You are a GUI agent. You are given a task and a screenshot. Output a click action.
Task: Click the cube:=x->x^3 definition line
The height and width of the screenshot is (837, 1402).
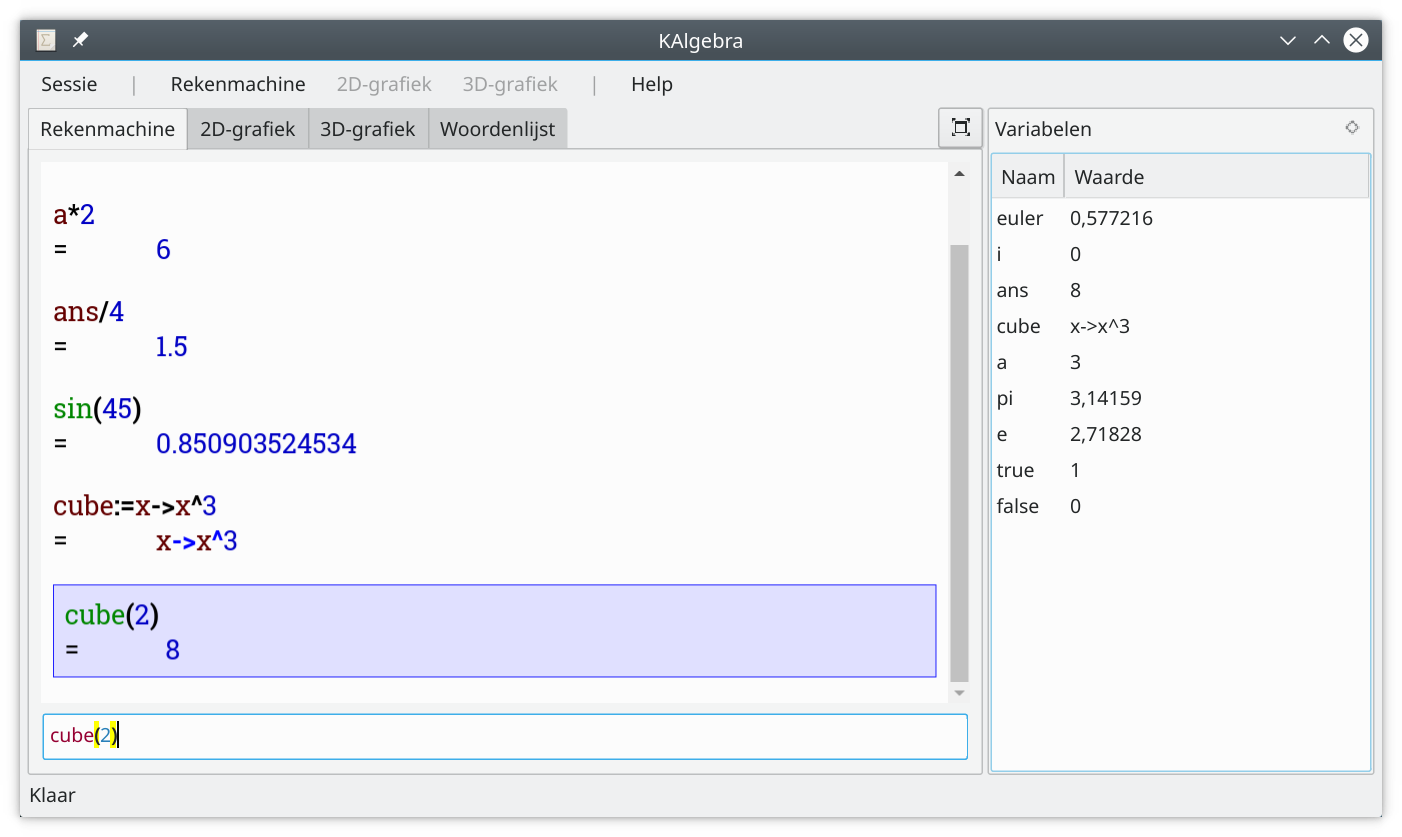(135, 506)
